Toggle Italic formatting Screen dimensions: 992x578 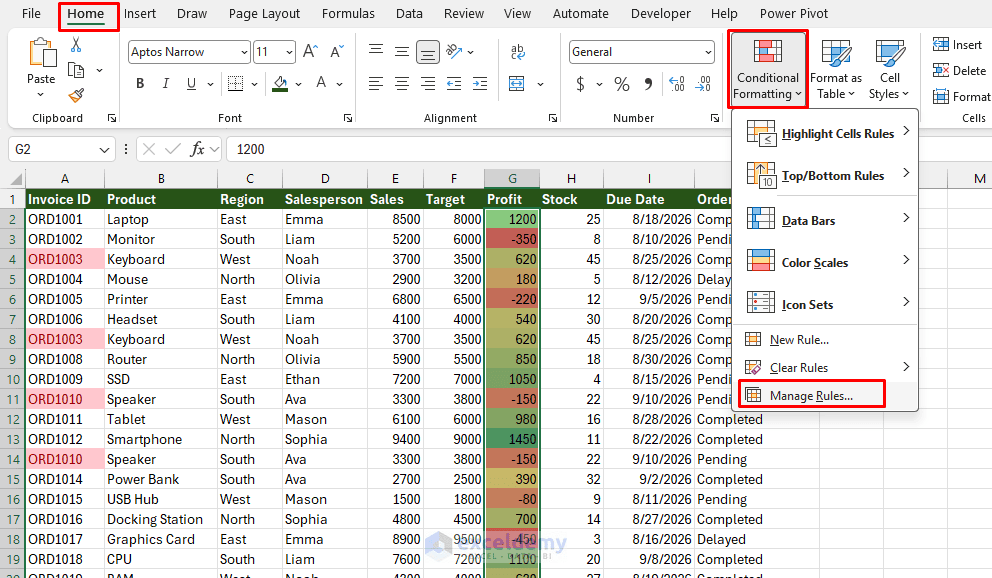(166, 83)
